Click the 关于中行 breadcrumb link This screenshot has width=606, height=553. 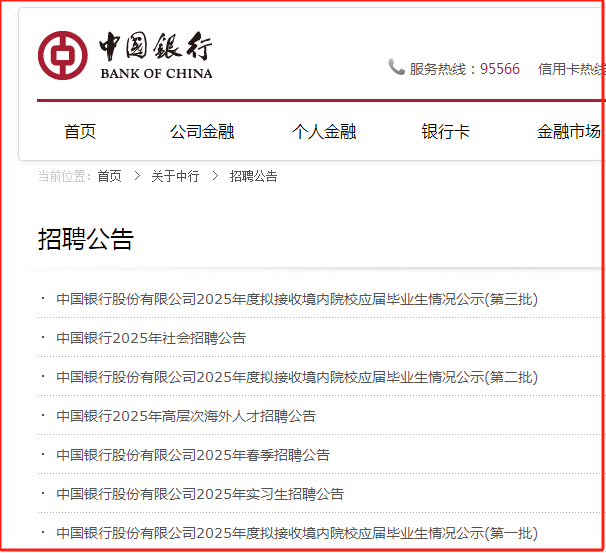click(175, 176)
